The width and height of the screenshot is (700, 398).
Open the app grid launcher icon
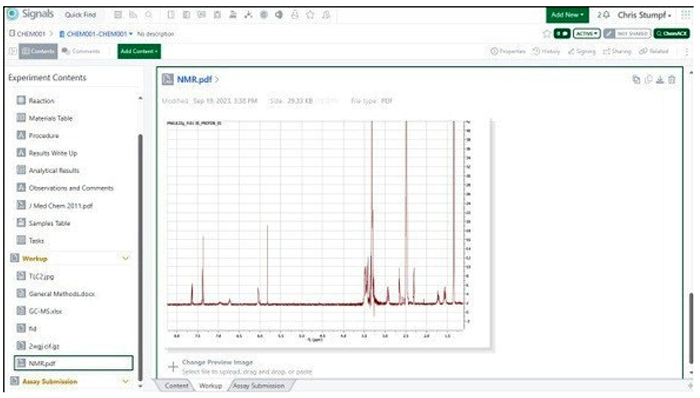click(685, 15)
